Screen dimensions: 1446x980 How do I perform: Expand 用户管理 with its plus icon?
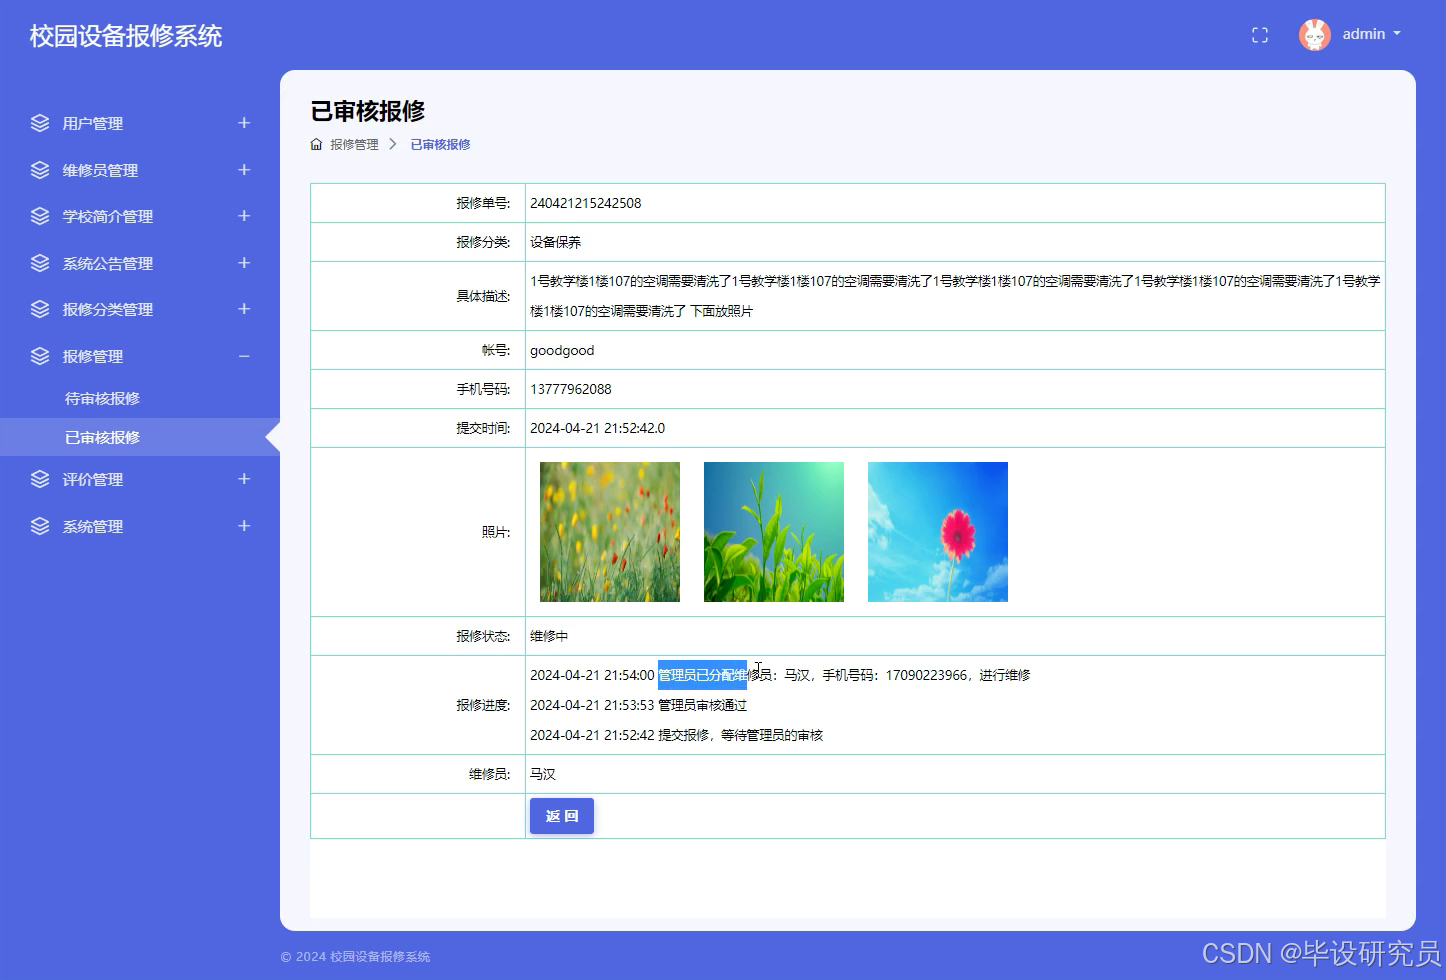[x=244, y=122]
